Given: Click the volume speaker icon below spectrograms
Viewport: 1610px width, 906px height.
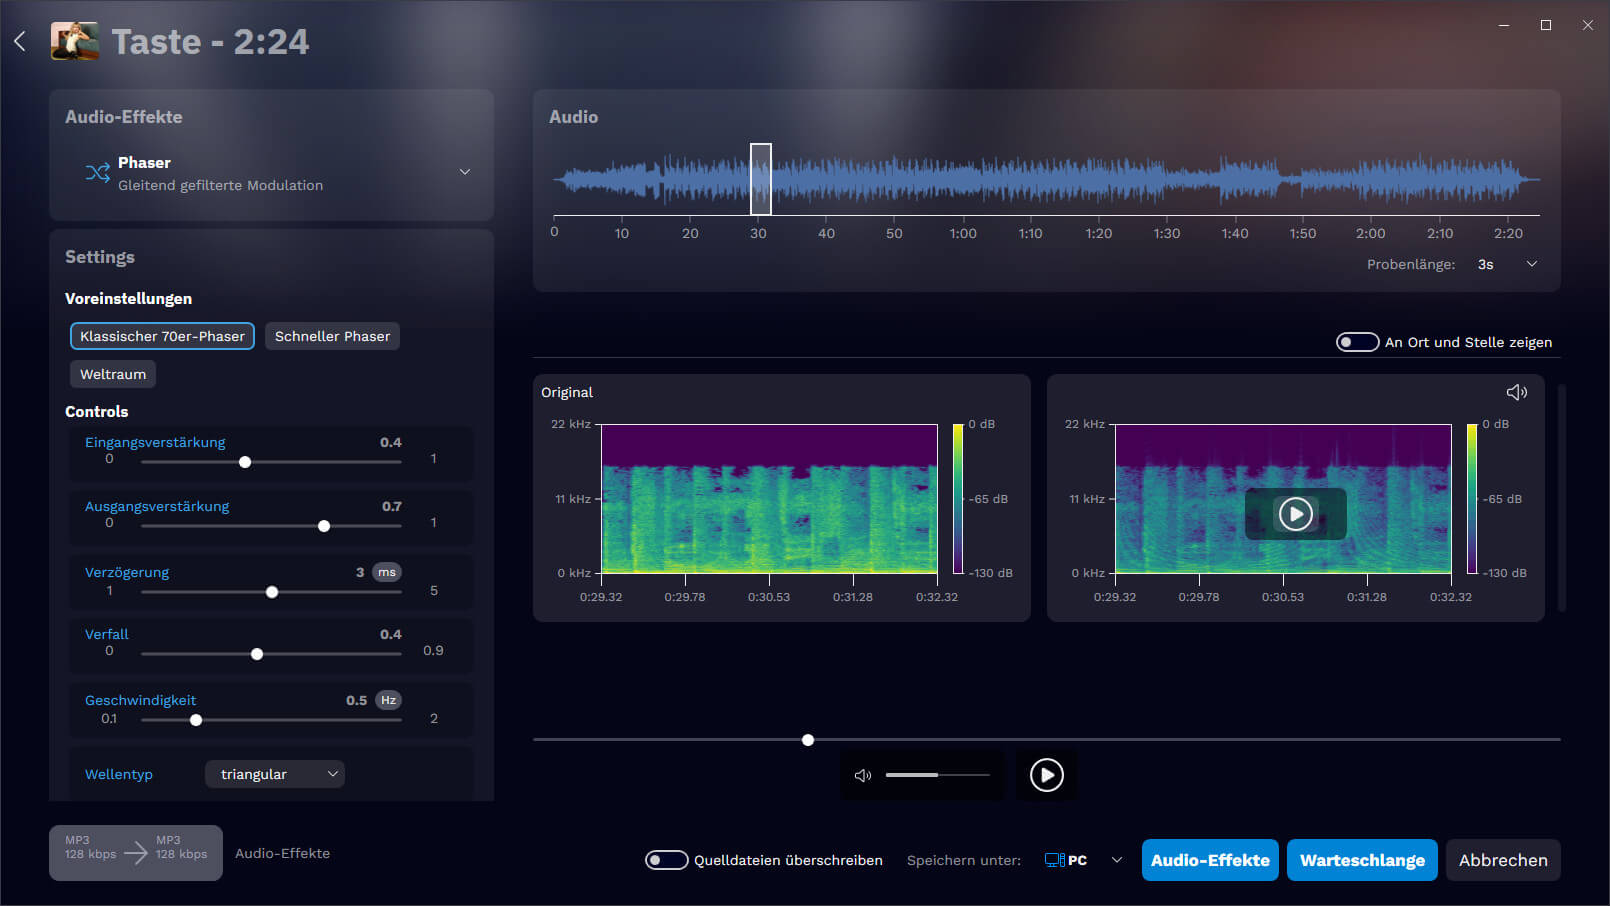Looking at the screenshot, I should tap(862, 775).
